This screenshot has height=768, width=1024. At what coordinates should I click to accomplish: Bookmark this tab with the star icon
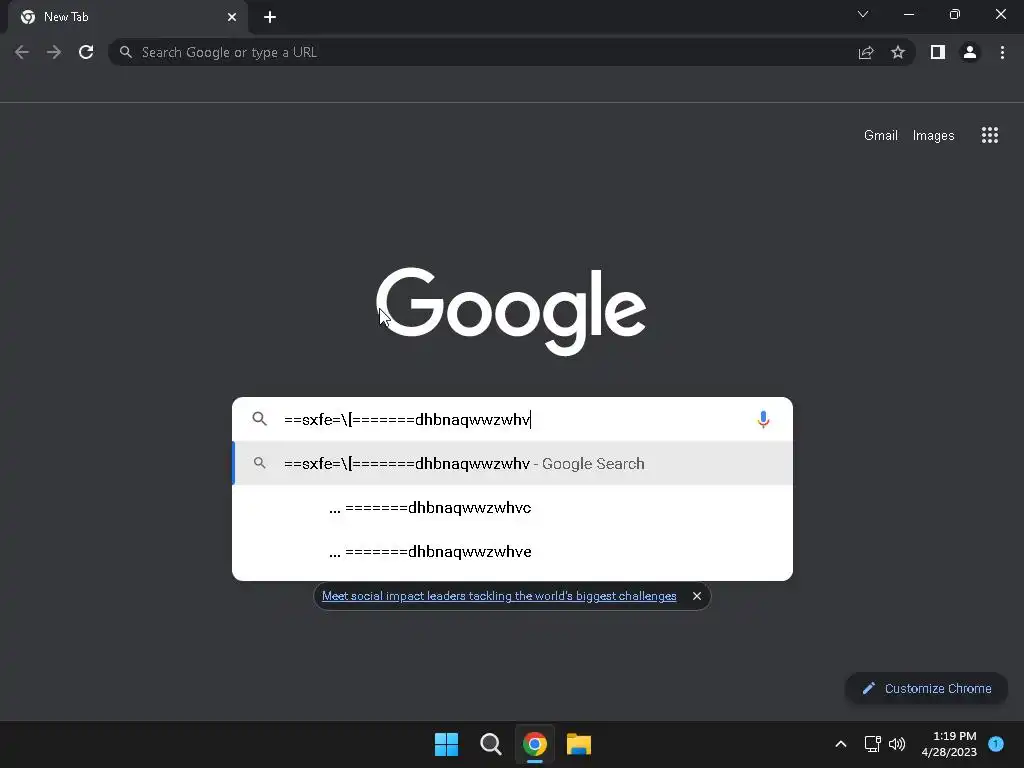click(898, 52)
